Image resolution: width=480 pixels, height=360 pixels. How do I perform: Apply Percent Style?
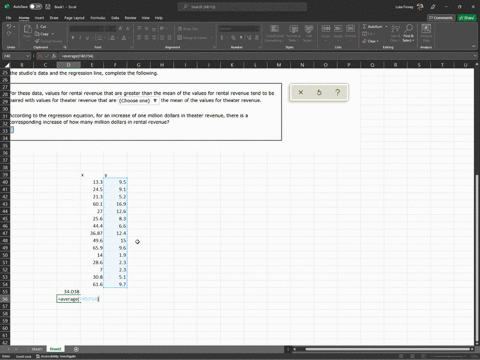click(233, 38)
